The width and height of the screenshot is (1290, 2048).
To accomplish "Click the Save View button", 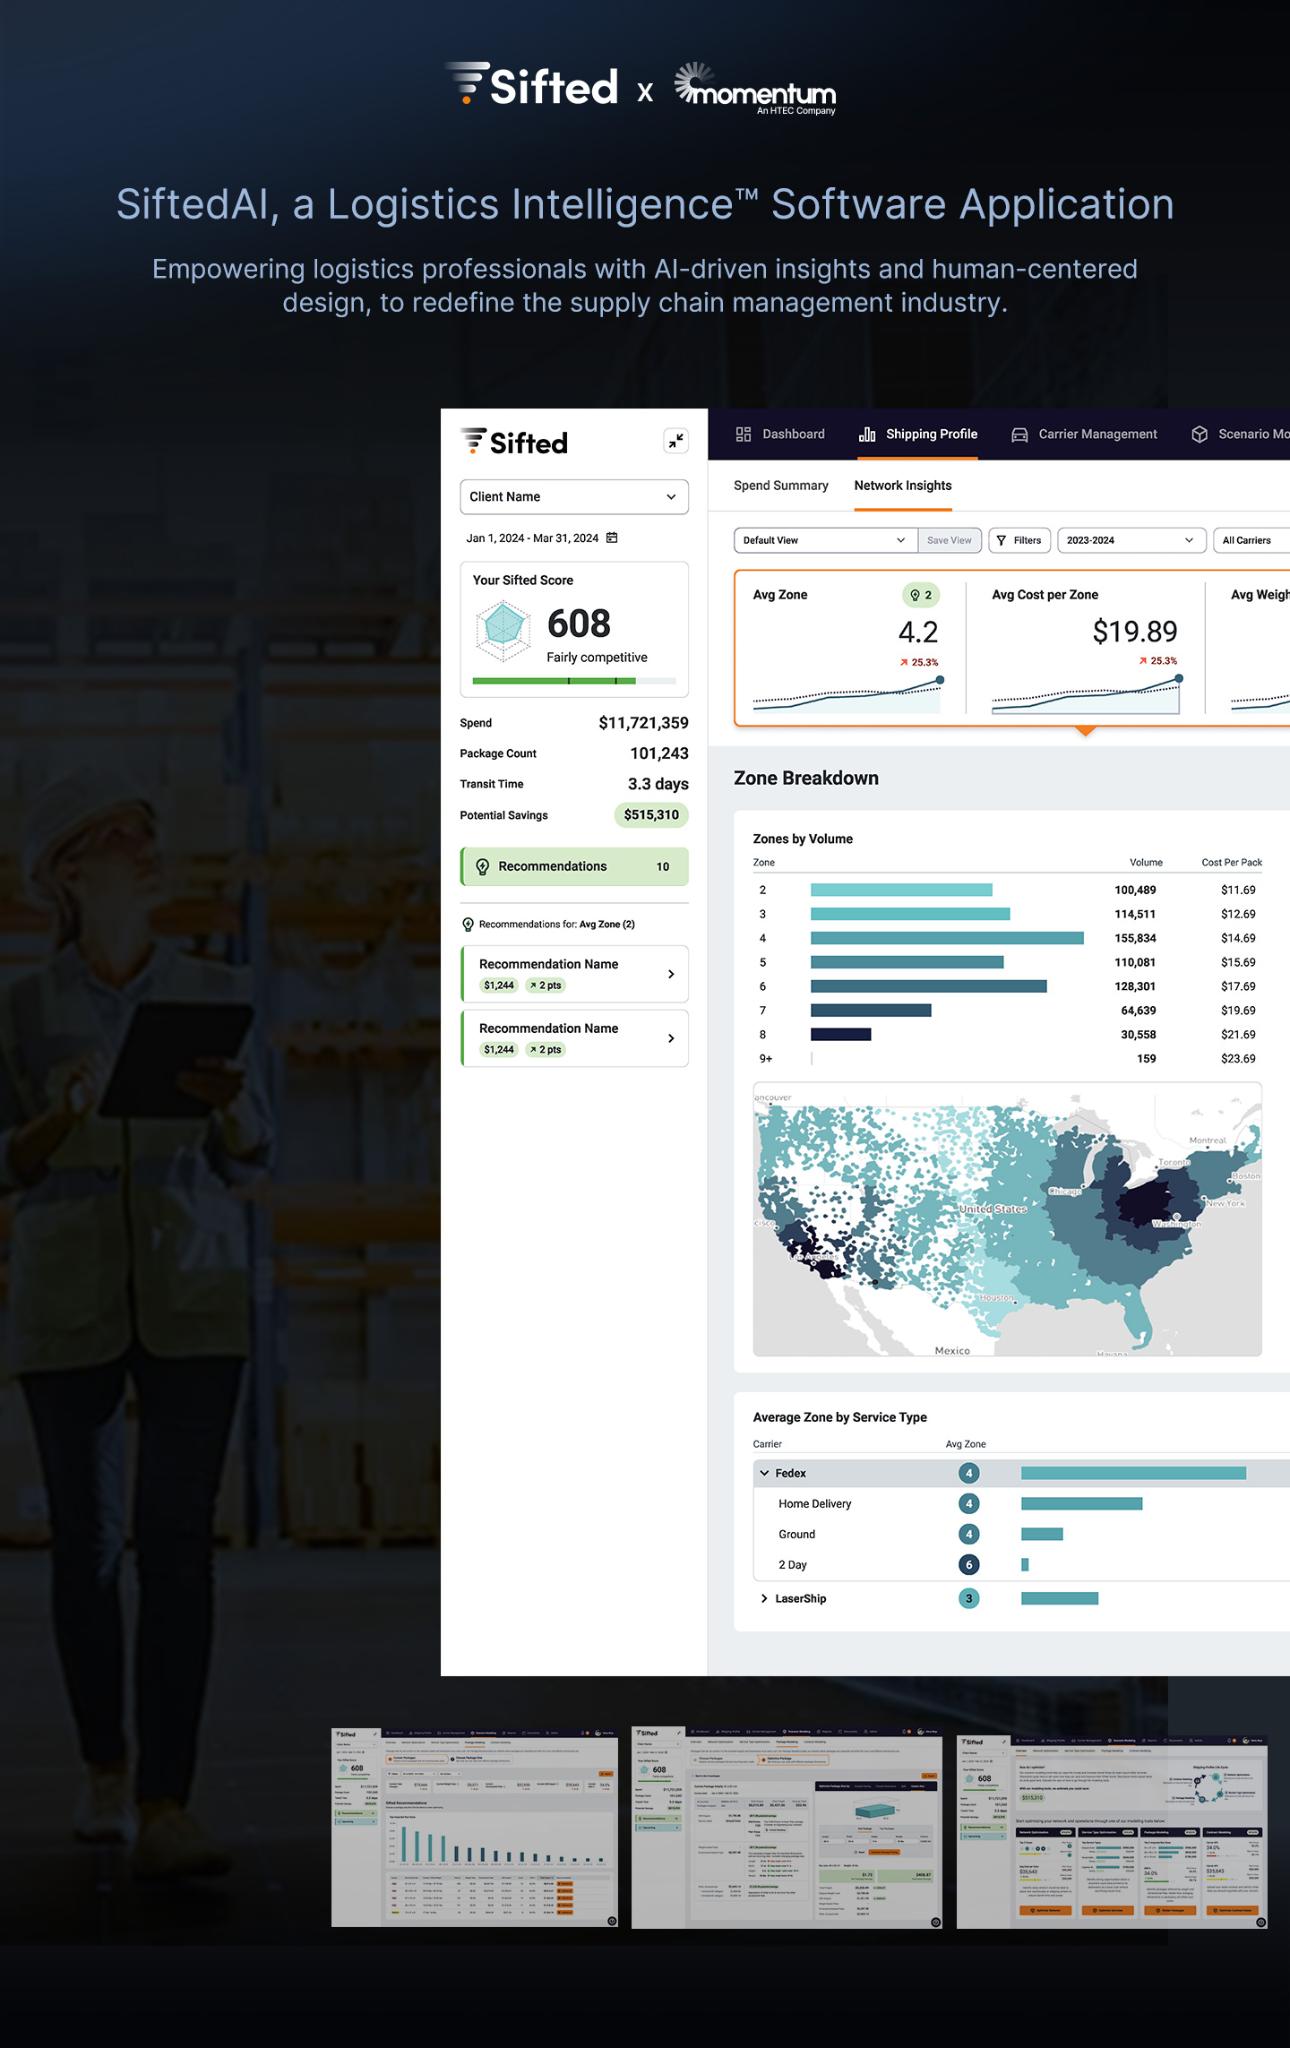I will 949,540.
